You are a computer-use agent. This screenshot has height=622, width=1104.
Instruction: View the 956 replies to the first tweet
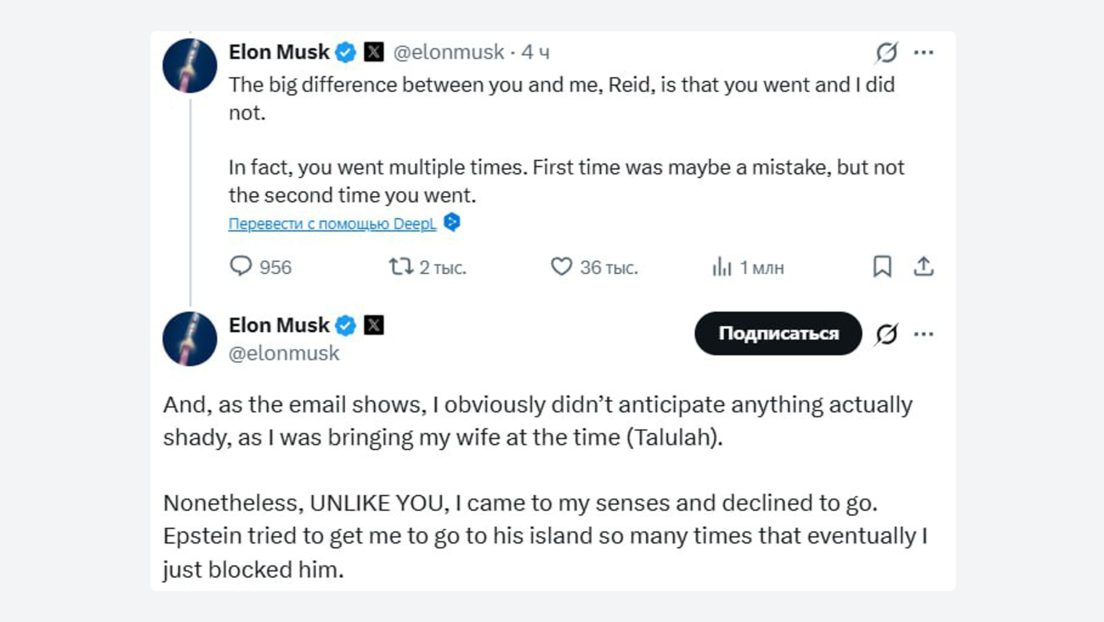[260, 267]
